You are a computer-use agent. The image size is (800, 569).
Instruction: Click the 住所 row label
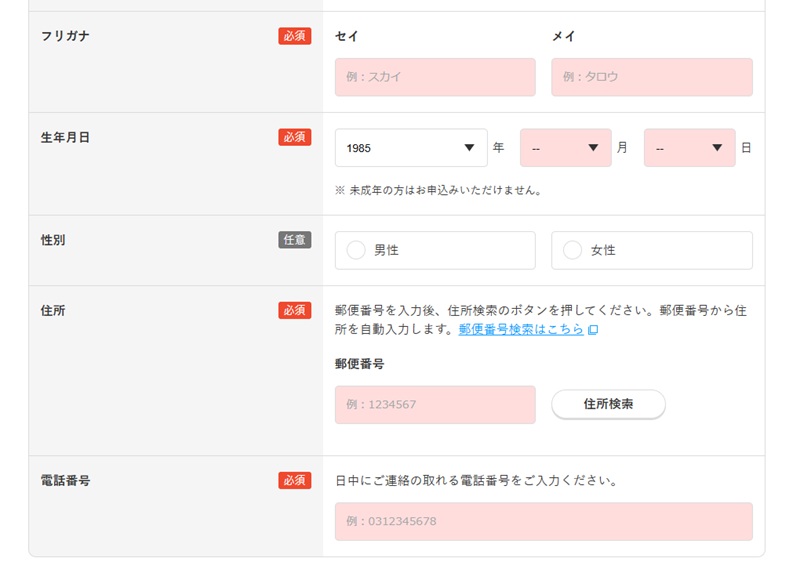(x=53, y=310)
